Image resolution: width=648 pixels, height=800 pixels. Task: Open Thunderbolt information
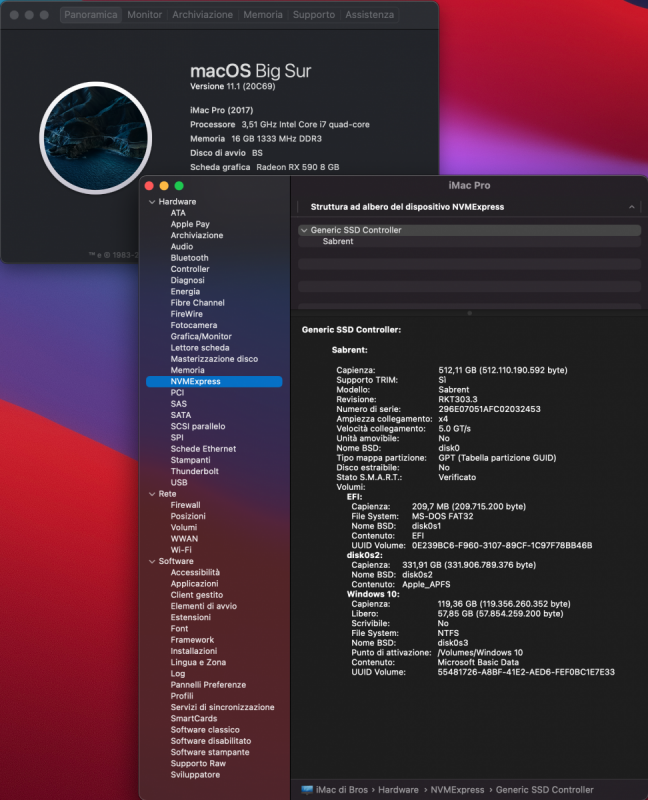[x=194, y=471]
